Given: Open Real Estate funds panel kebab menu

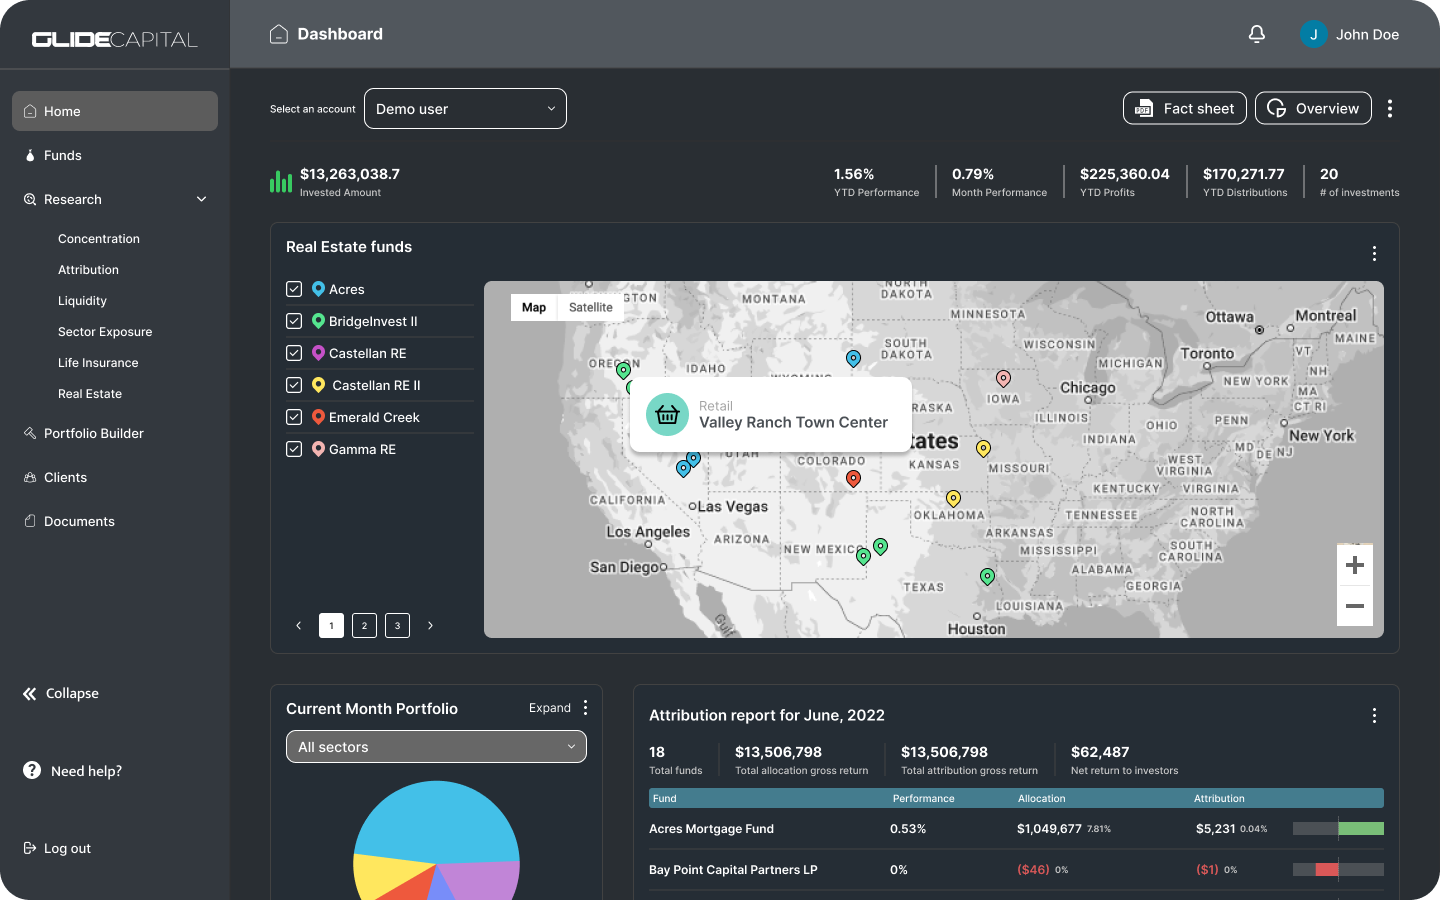Looking at the screenshot, I should pyautogui.click(x=1374, y=253).
